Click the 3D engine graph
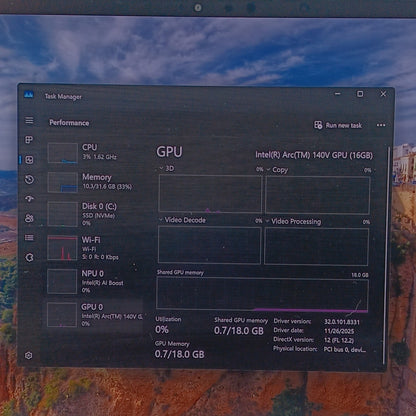 coord(210,194)
